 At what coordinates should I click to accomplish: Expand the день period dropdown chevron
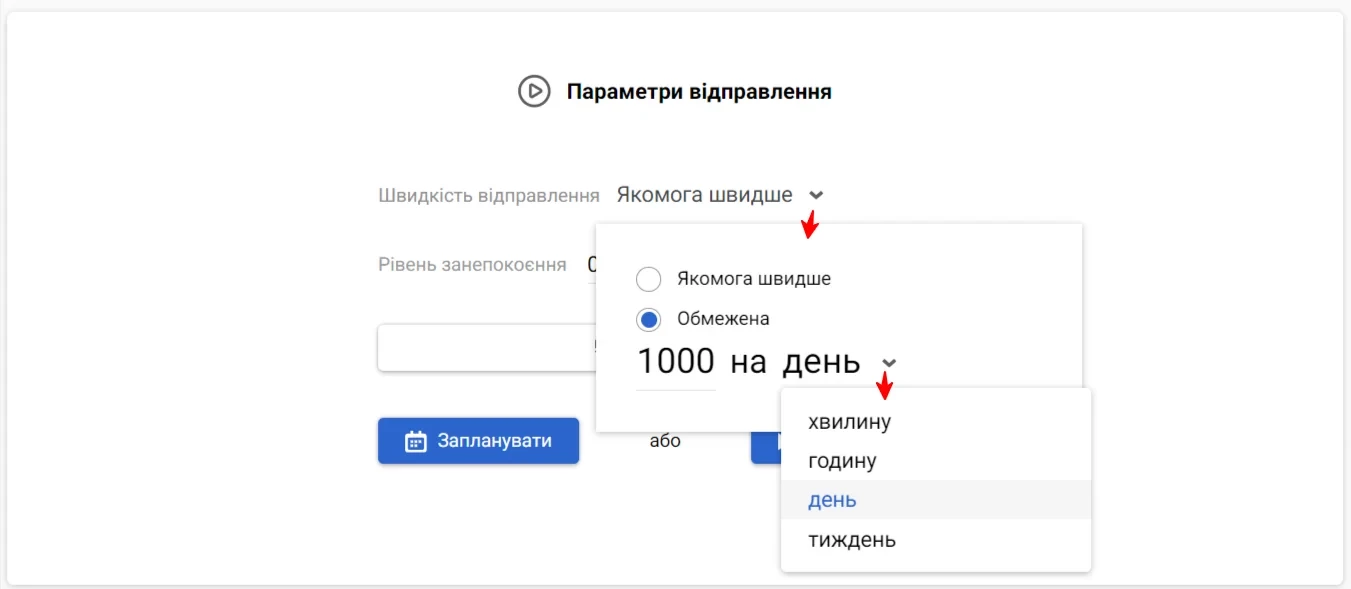point(889,363)
